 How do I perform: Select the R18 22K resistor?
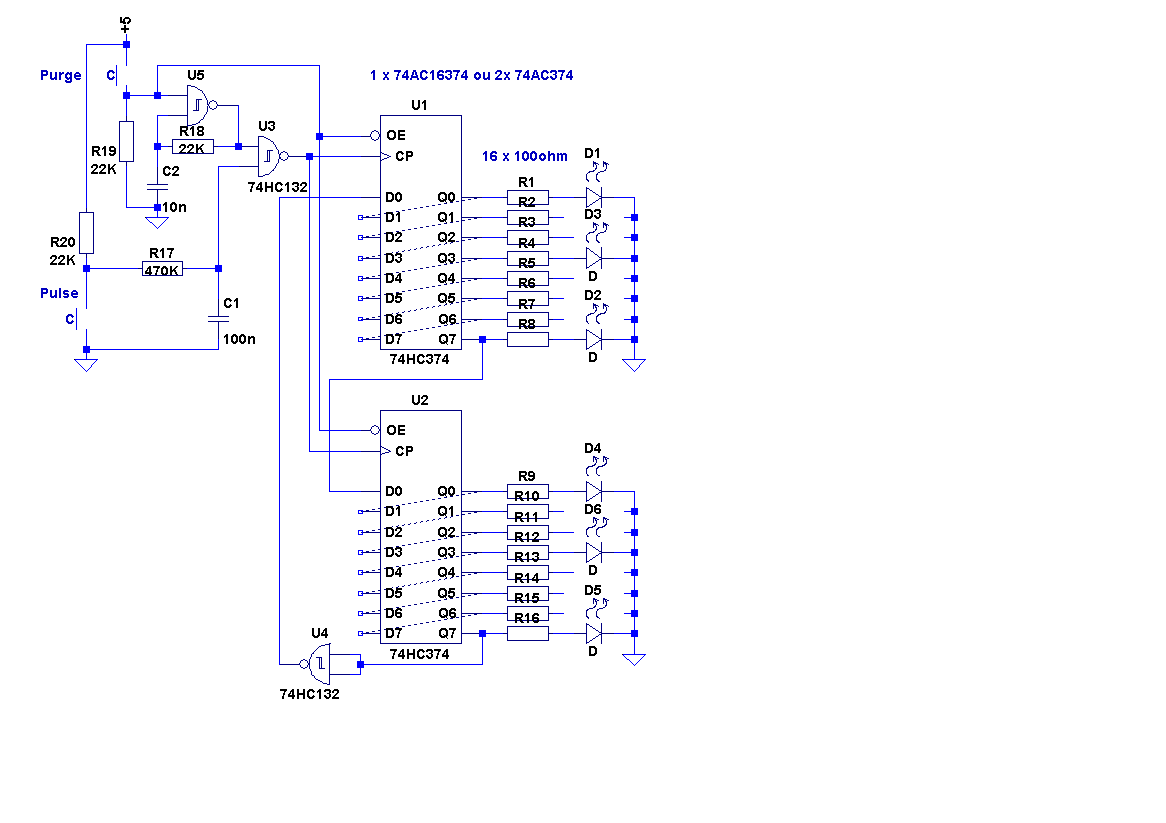pyautogui.click(x=193, y=146)
